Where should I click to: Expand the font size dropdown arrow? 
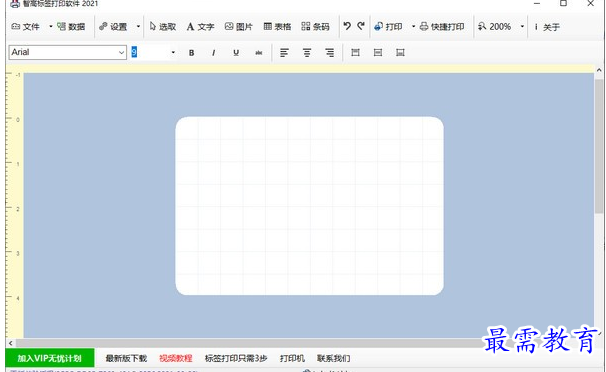tap(173, 53)
